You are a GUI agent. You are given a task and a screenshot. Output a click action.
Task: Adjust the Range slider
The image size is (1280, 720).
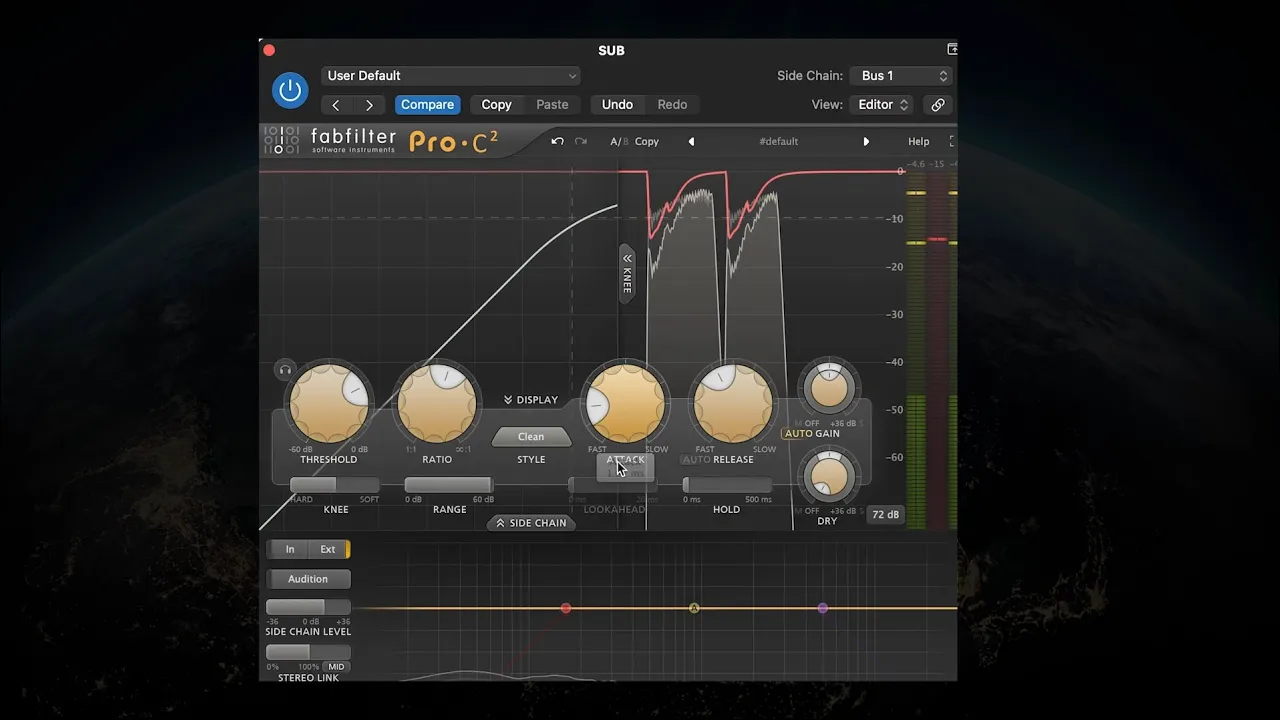click(x=449, y=485)
